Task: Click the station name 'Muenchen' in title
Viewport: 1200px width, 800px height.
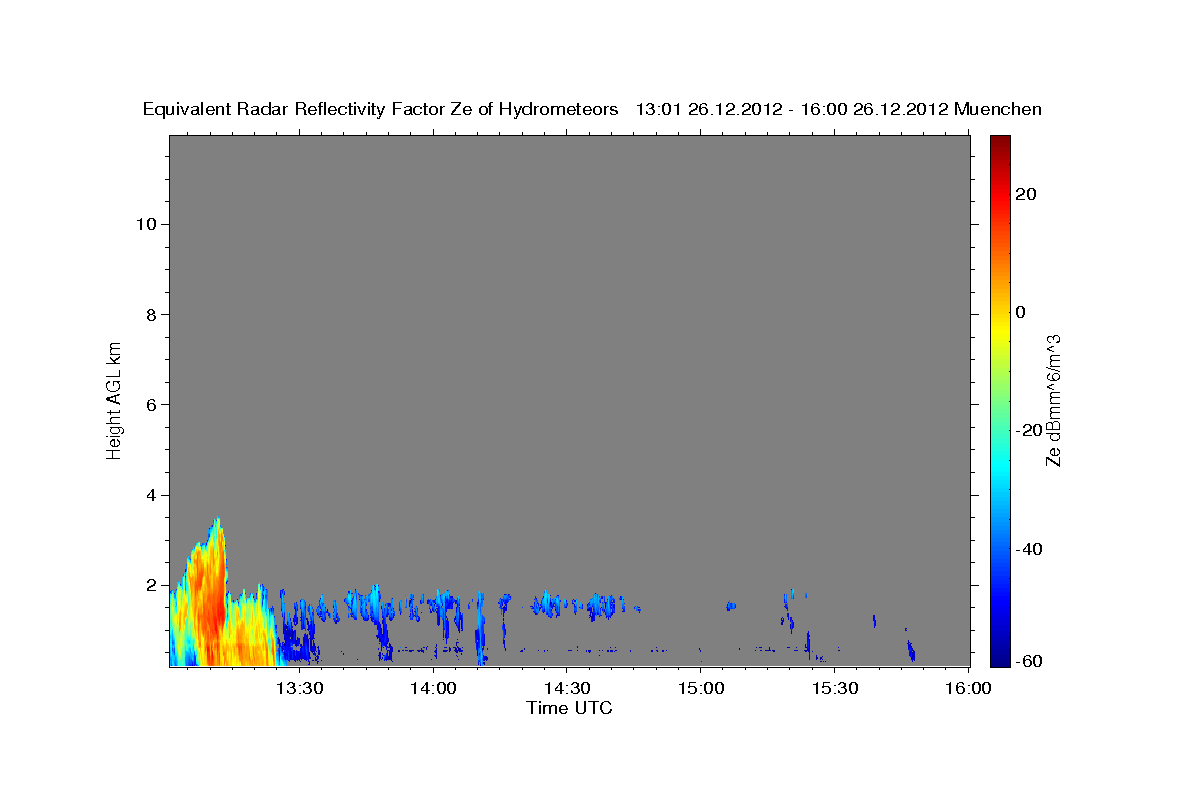Action: (x=998, y=110)
